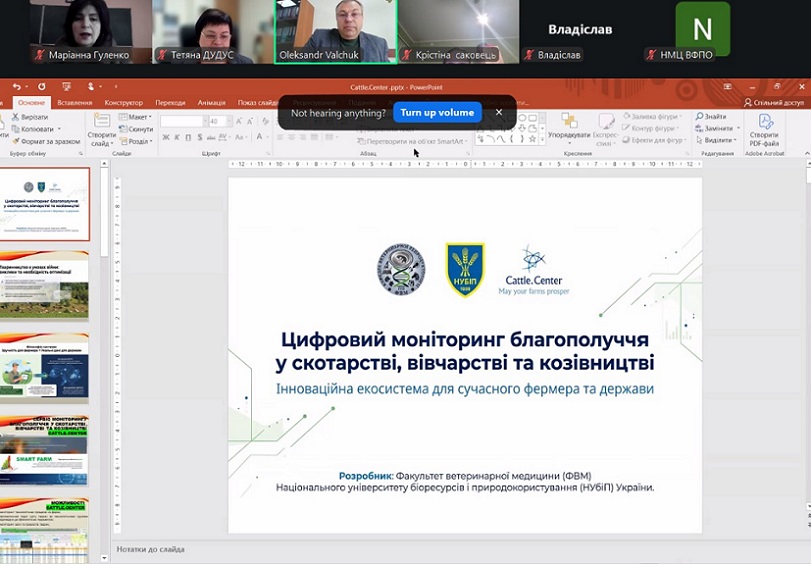Screen dimensions: 811x564
Task: Select the oval shape in shapes gallery
Action: [x=522, y=117]
